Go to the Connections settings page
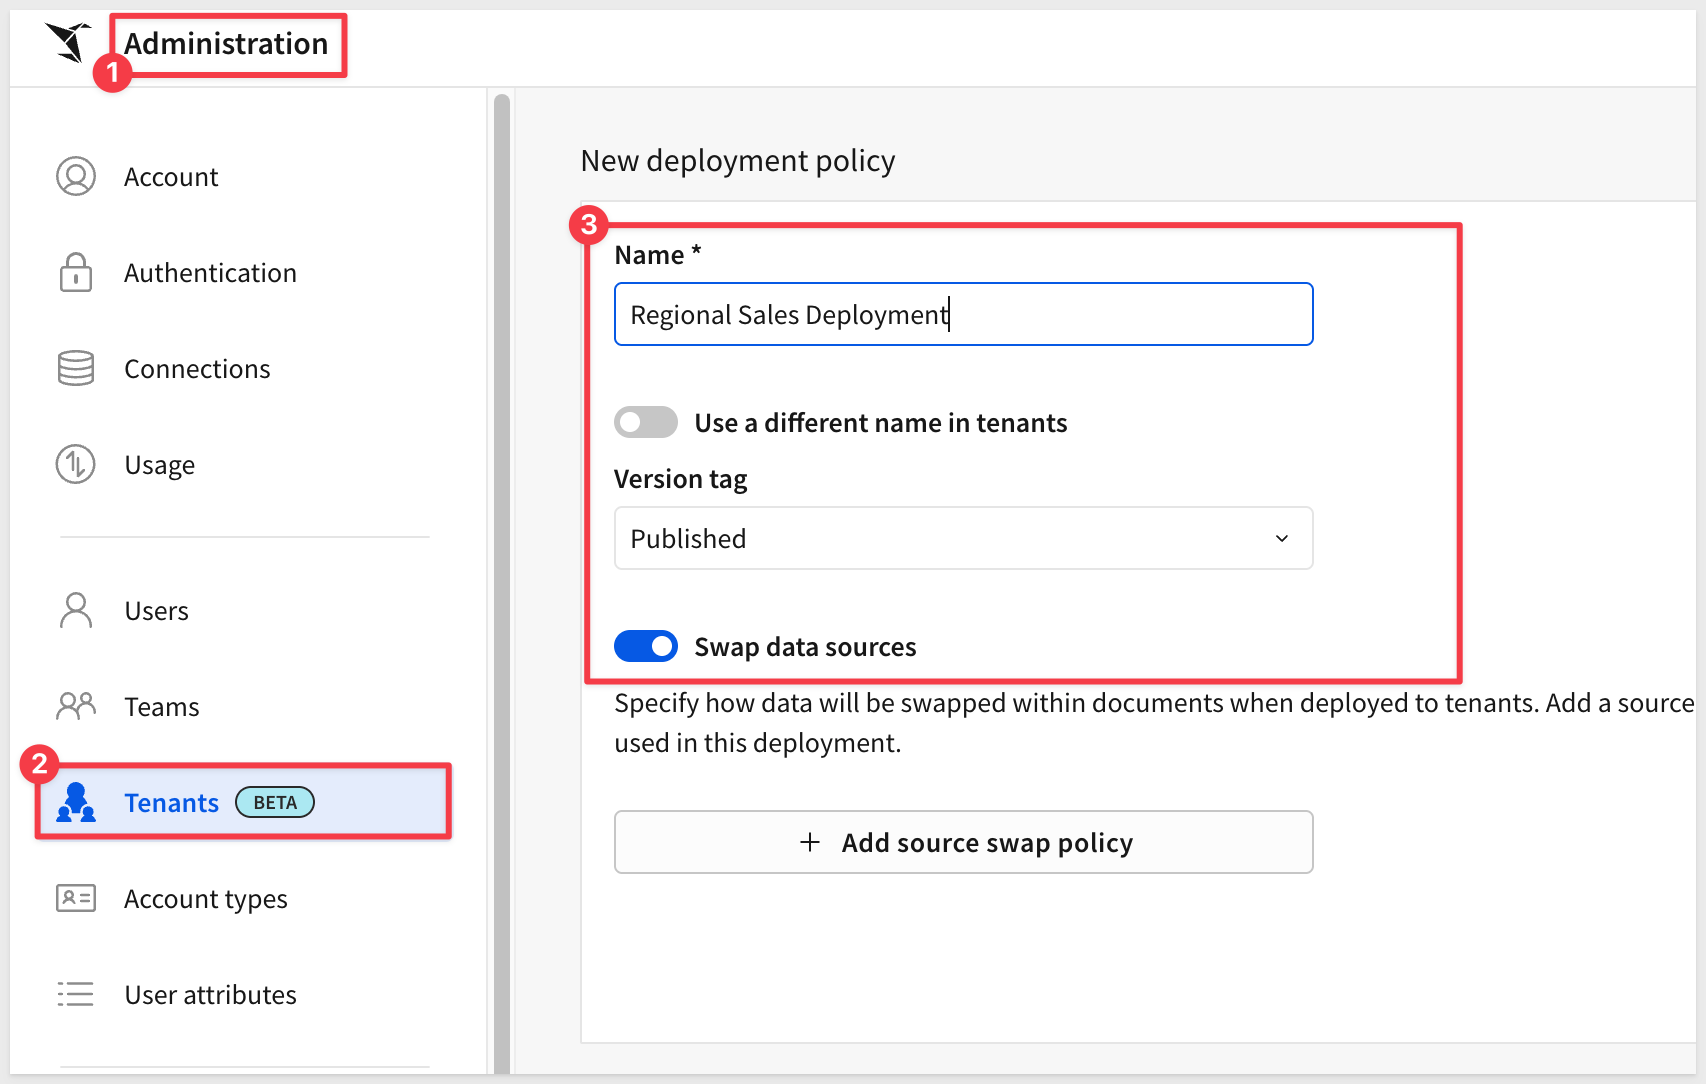 [x=197, y=369]
